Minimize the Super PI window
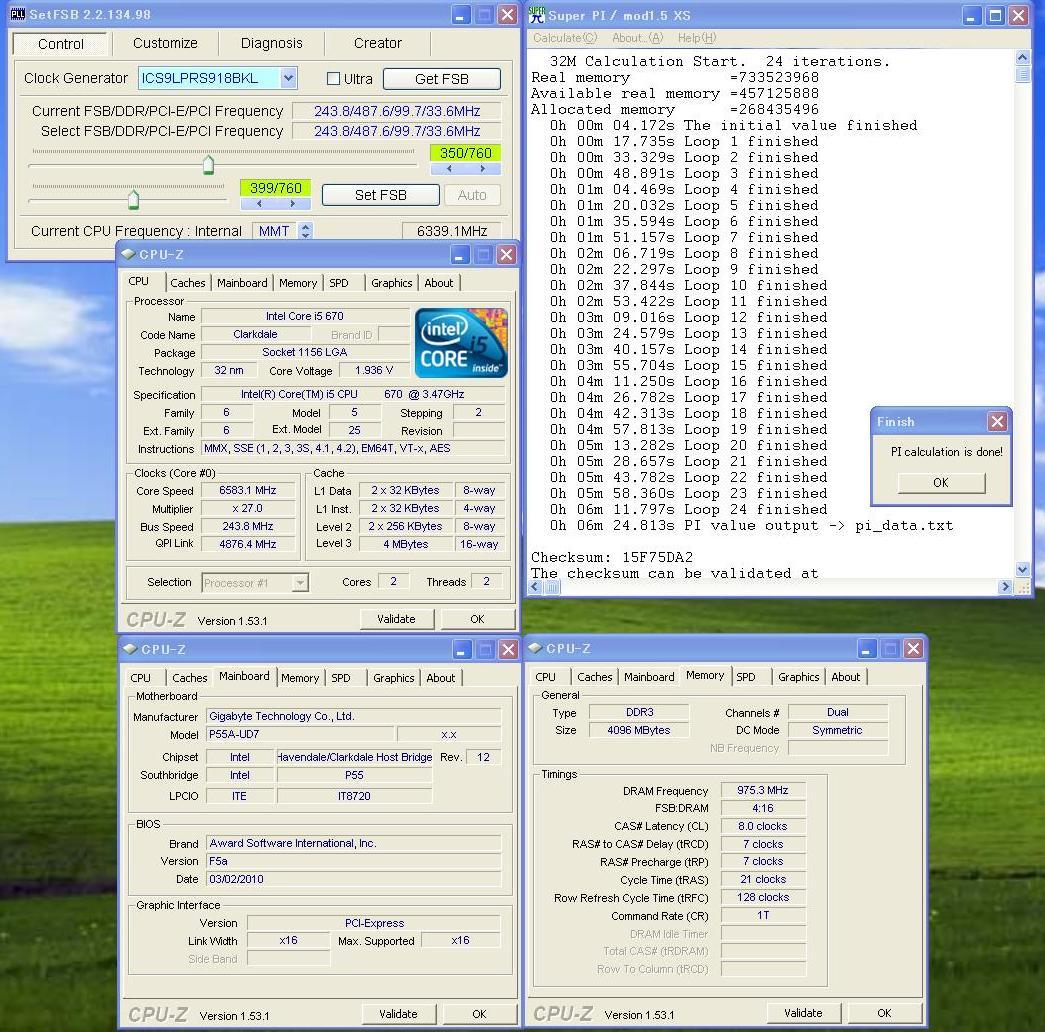Screen dimensions: 1045x1032 coord(972,15)
